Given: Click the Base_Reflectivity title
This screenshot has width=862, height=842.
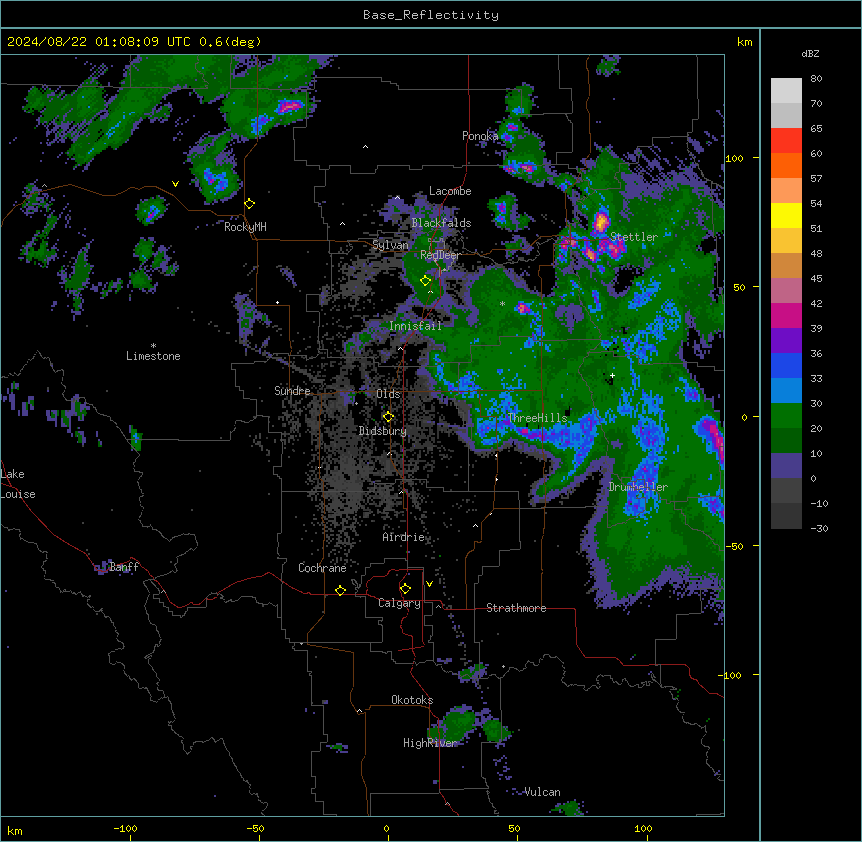Looking at the screenshot, I should (431, 15).
